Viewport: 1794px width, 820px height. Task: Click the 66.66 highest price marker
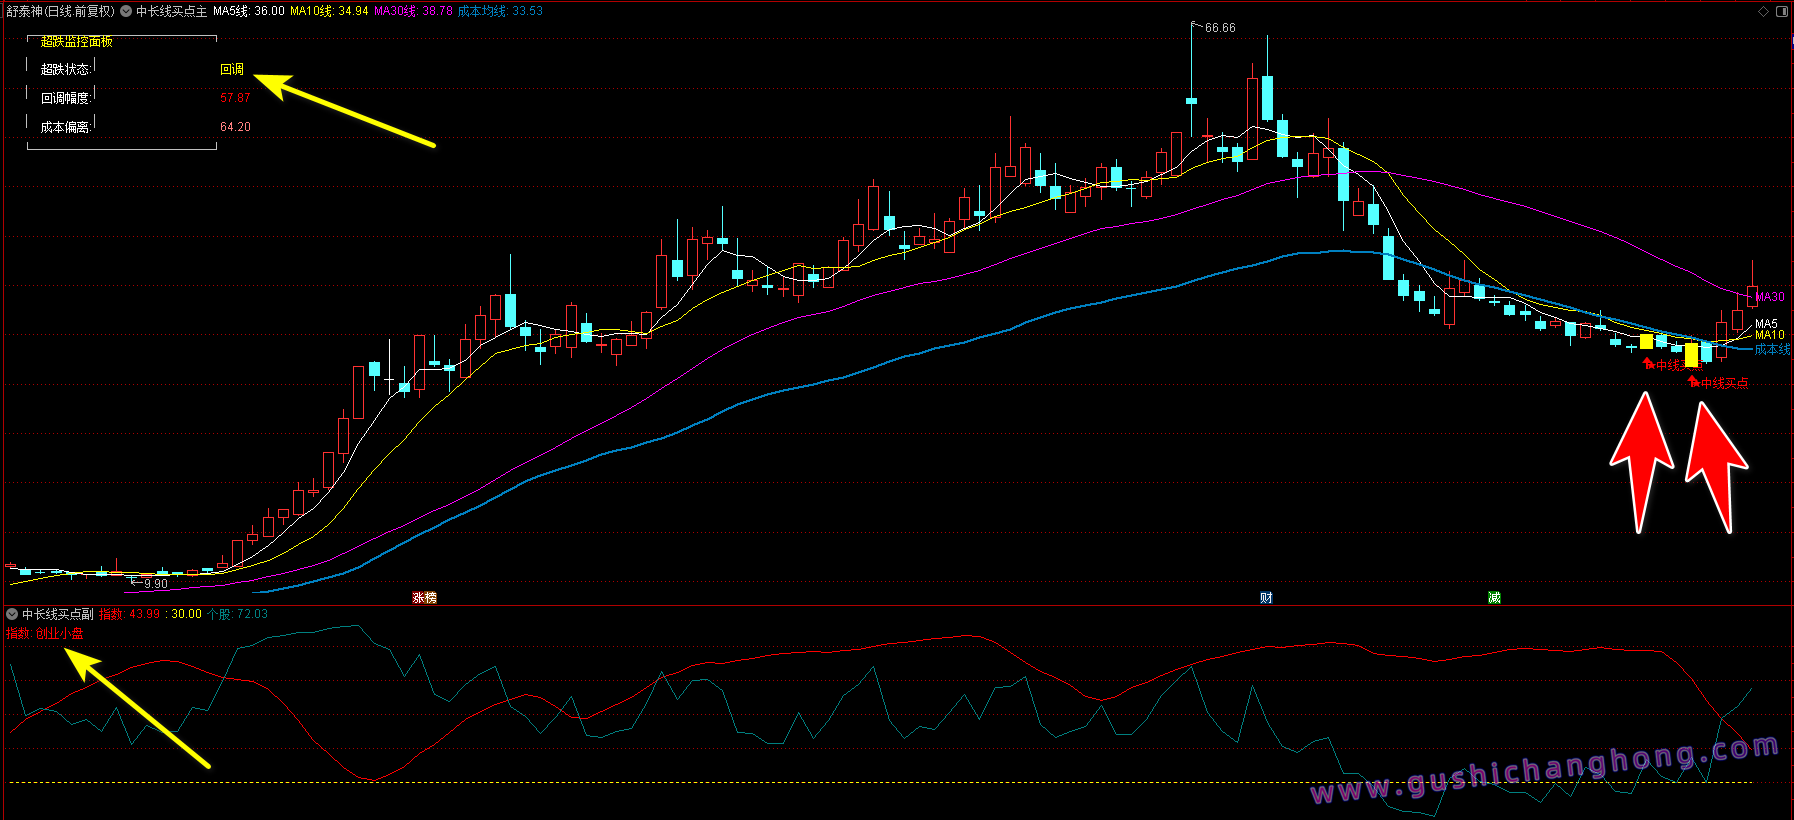1219,28
